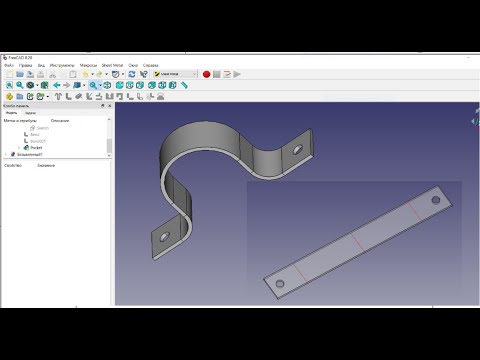Open the macros list dialog
480x360 pixels.
click(x=227, y=74)
